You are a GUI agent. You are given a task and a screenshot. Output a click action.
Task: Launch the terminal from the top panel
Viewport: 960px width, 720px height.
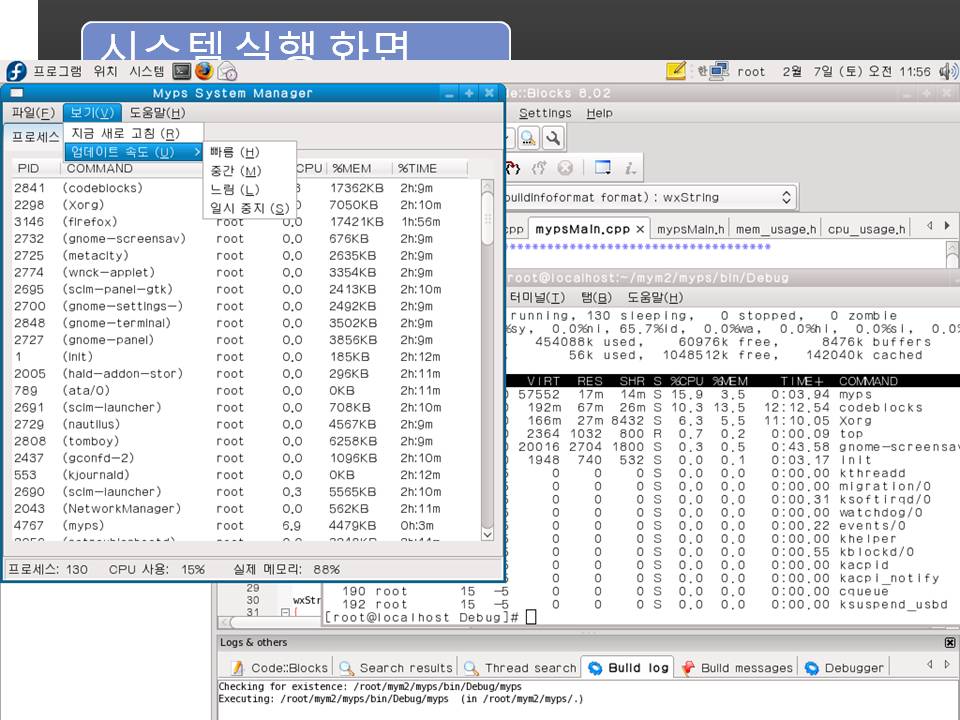click(182, 72)
